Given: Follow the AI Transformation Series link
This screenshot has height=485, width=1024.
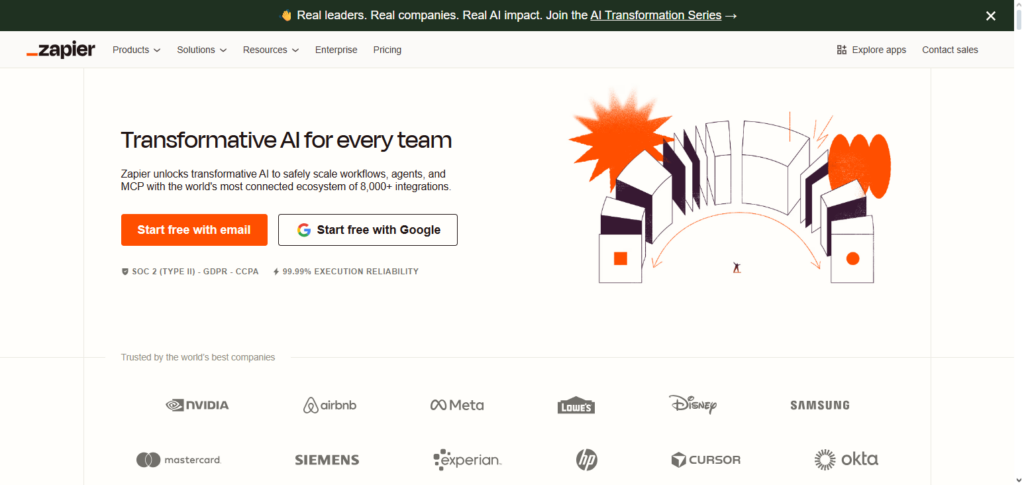Looking at the screenshot, I should tap(656, 16).
